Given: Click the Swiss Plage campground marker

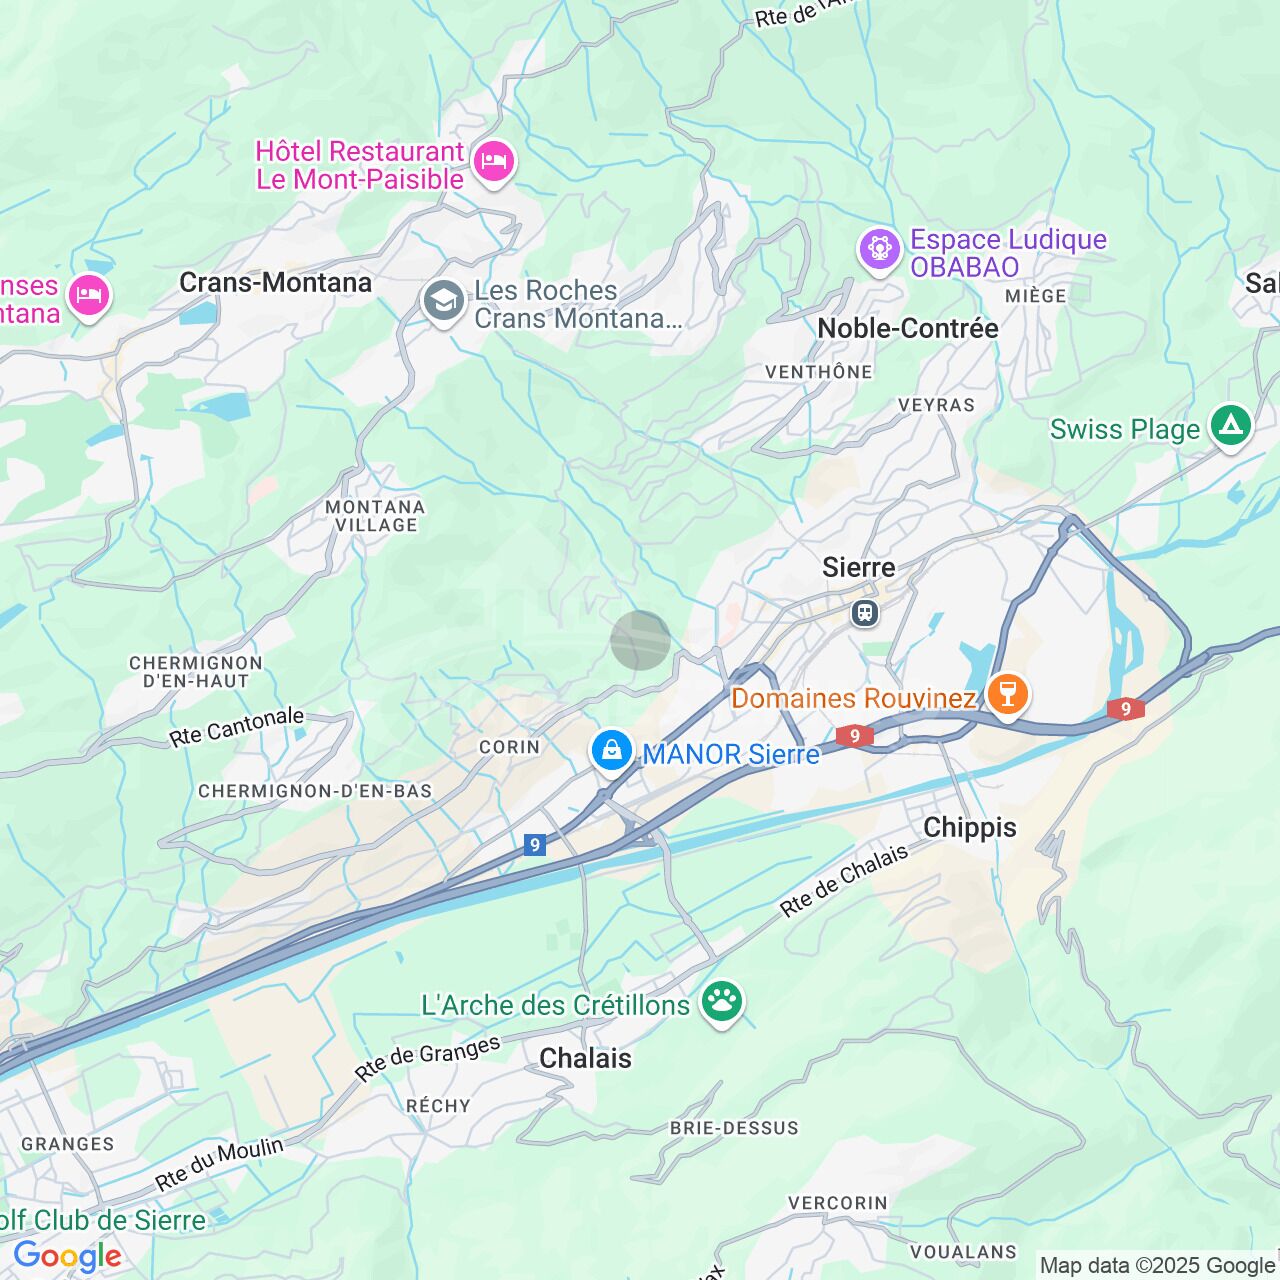Looking at the screenshot, I should pos(1231,428).
